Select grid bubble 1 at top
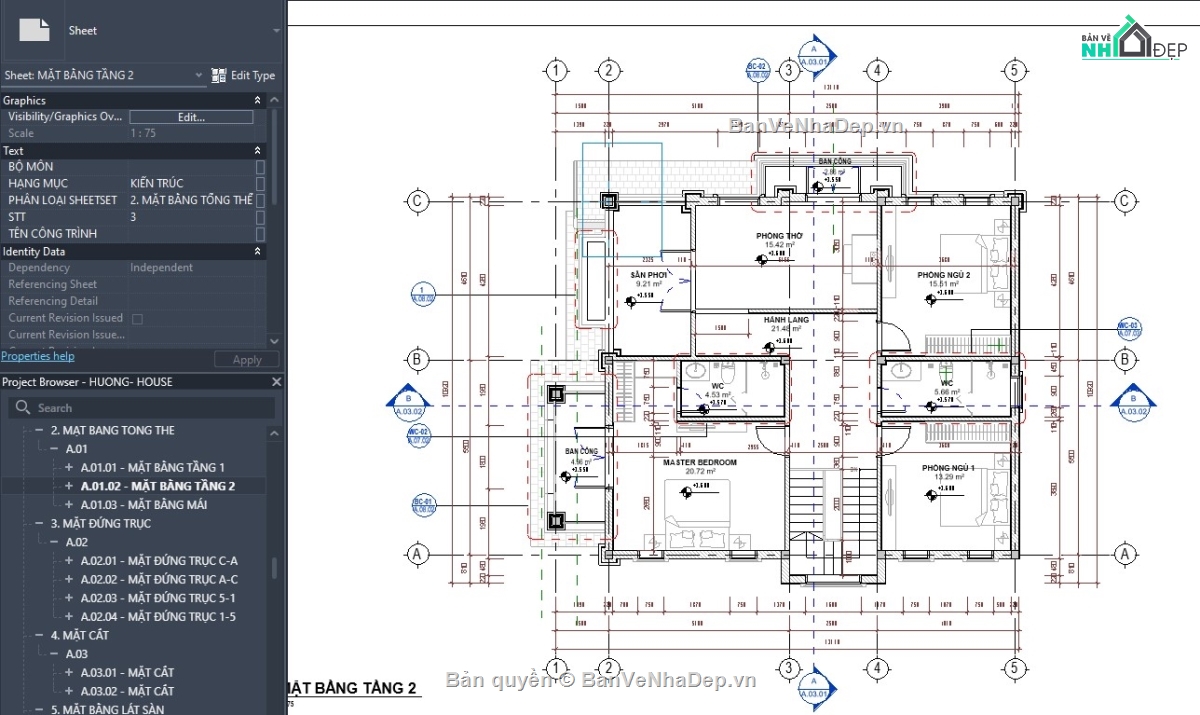The image size is (1200, 715). [x=556, y=70]
